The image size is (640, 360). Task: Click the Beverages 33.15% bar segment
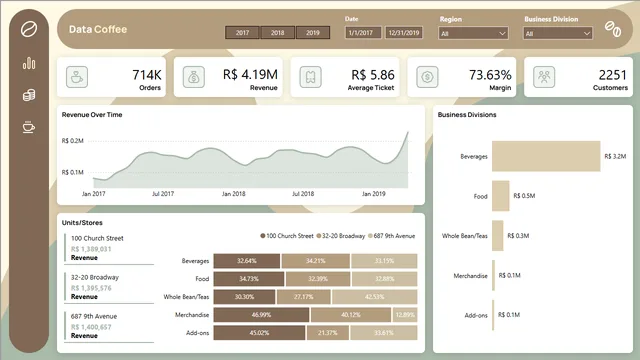[x=384, y=261]
